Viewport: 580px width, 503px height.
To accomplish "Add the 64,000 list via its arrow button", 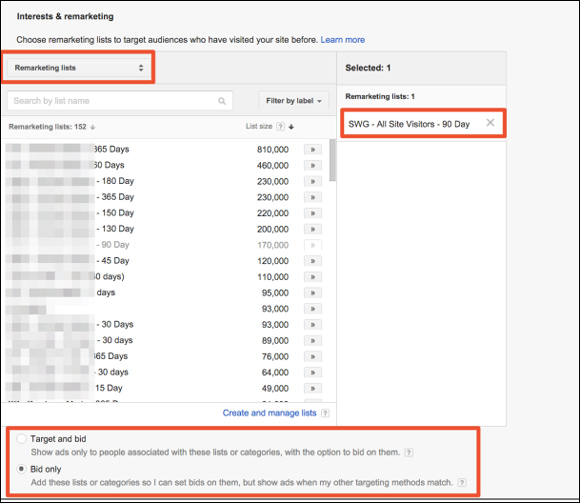I will click(x=313, y=372).
